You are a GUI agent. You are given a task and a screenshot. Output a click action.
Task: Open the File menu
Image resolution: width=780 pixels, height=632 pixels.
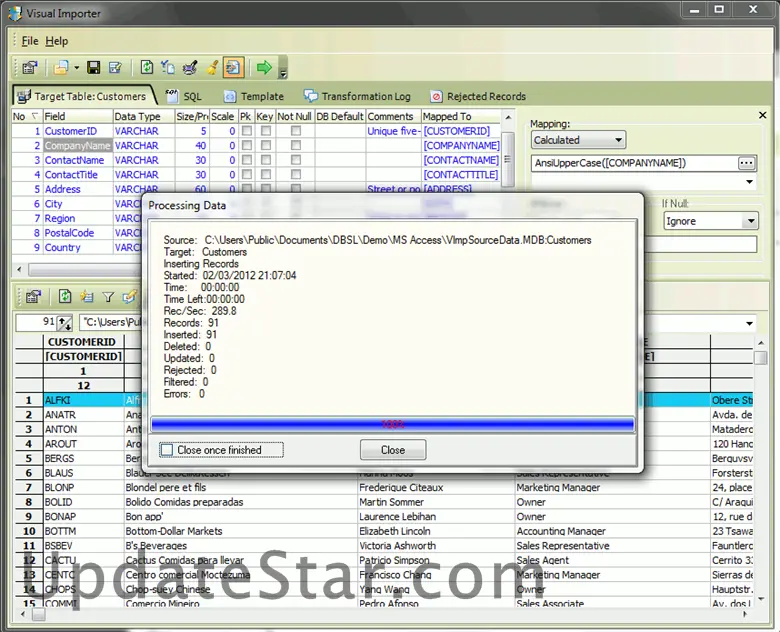(x=30, y=41)
